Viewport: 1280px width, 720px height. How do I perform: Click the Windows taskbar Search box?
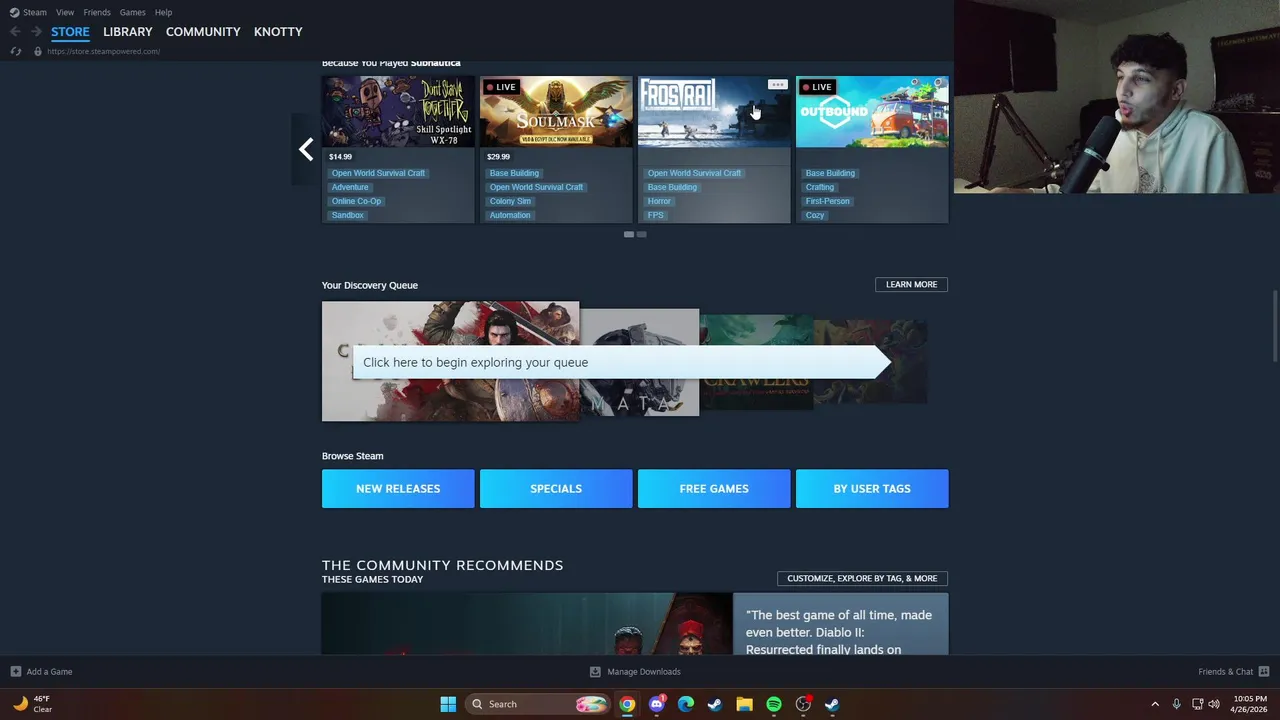pyautogui.click(x=538, y=704)
